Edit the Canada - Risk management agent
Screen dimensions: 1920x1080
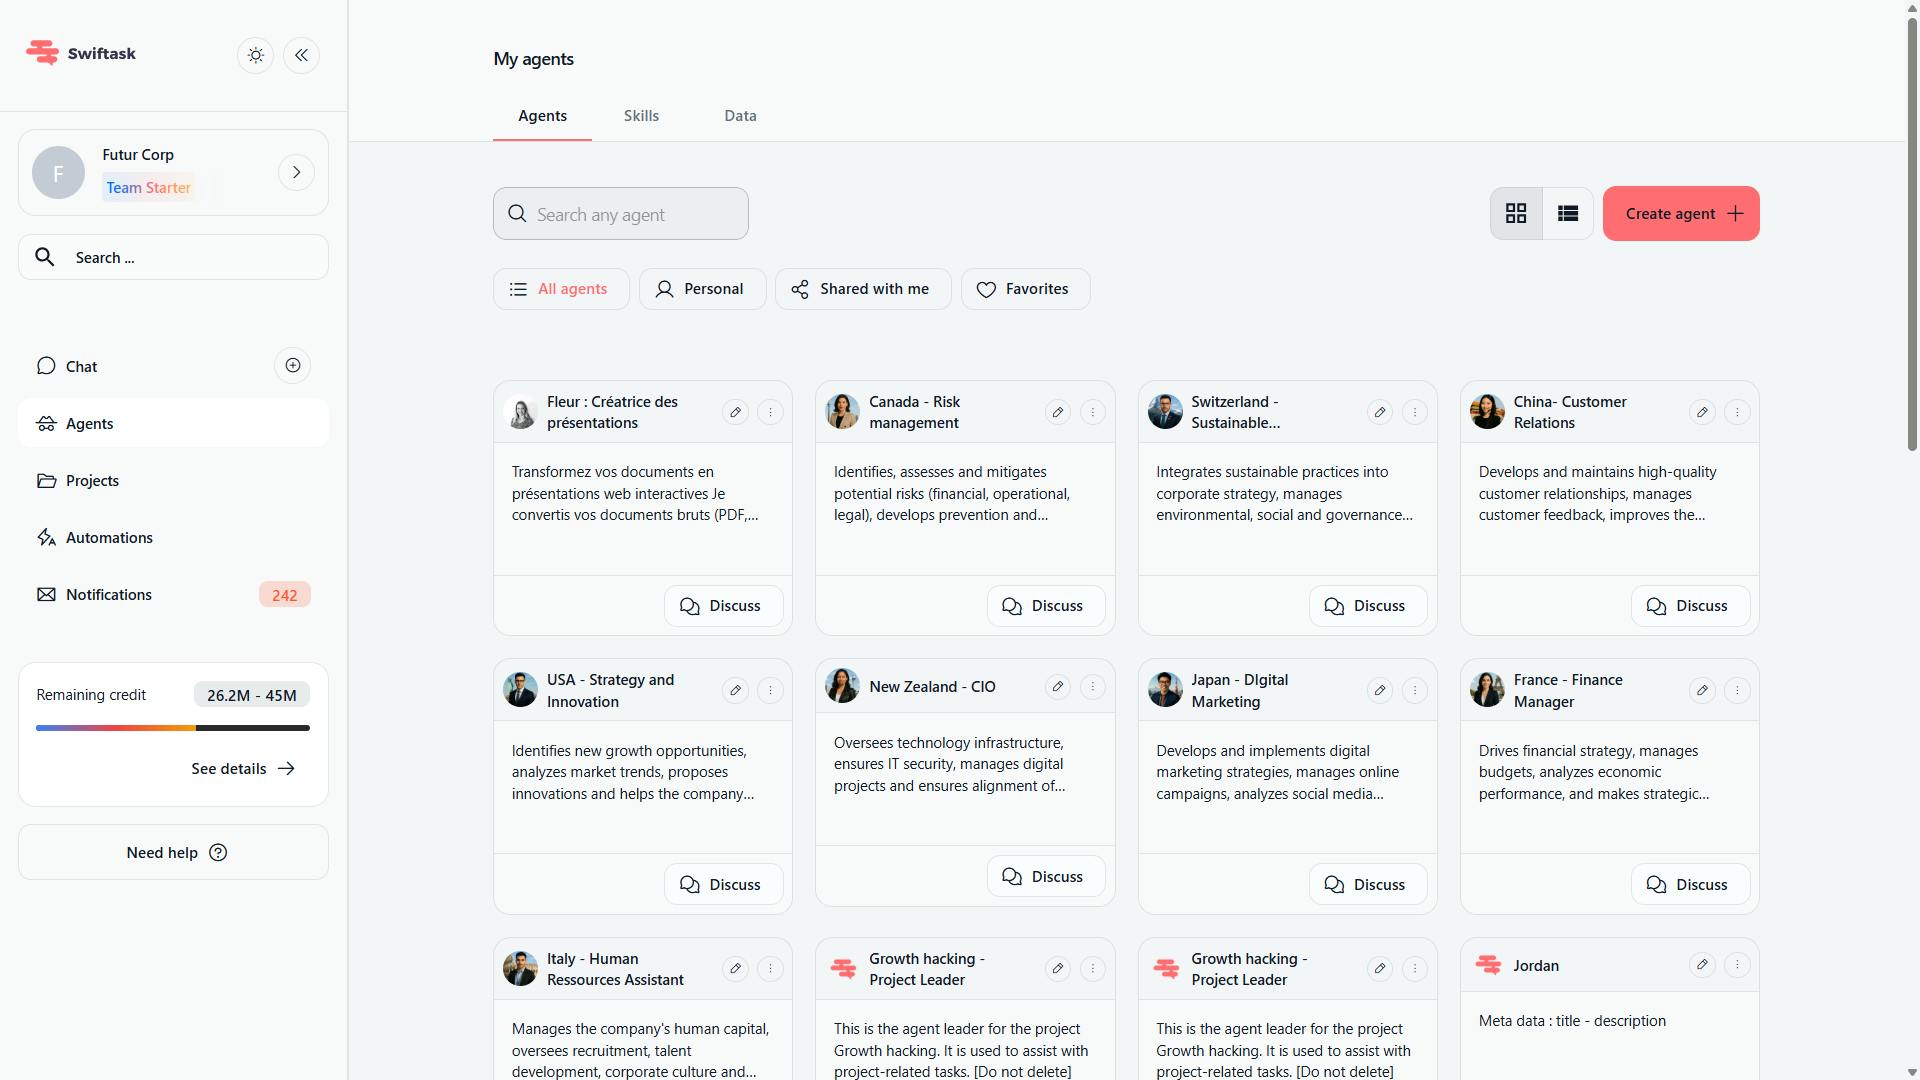tap(1058, 411)
